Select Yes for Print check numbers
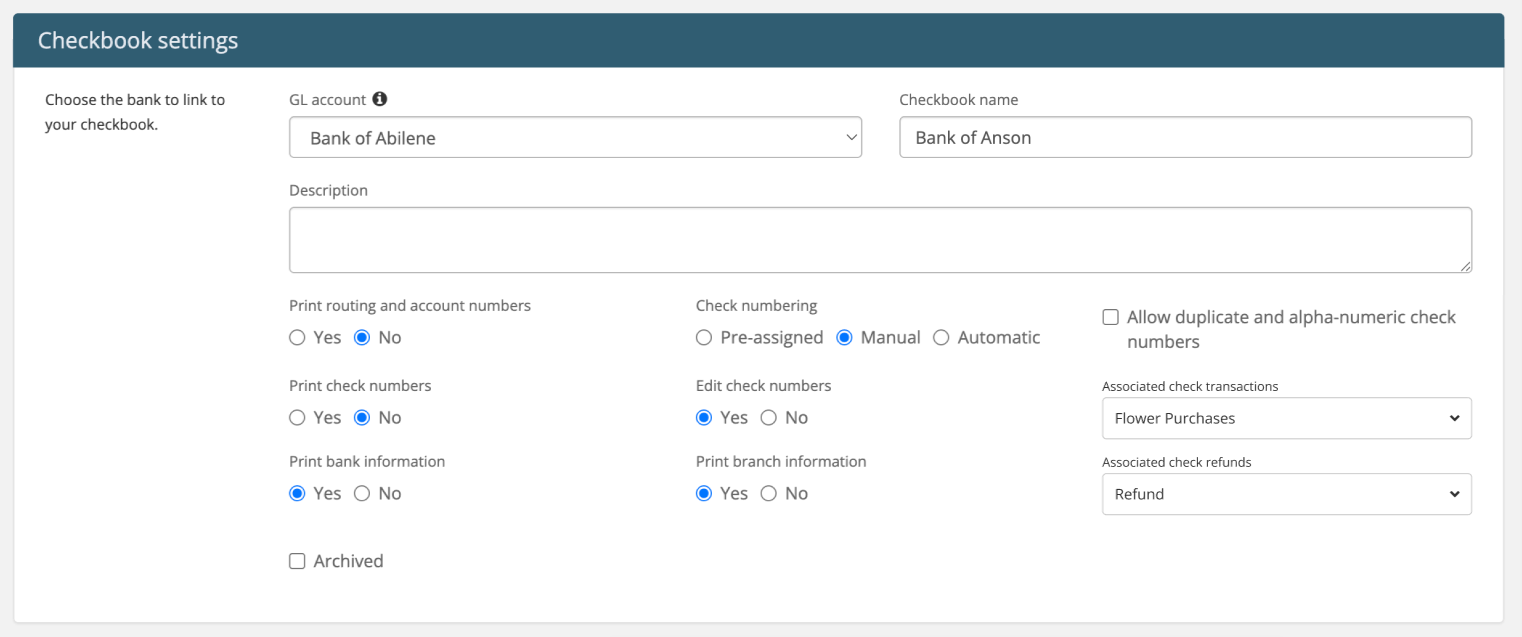The image size is (1522, 637). 297,418
